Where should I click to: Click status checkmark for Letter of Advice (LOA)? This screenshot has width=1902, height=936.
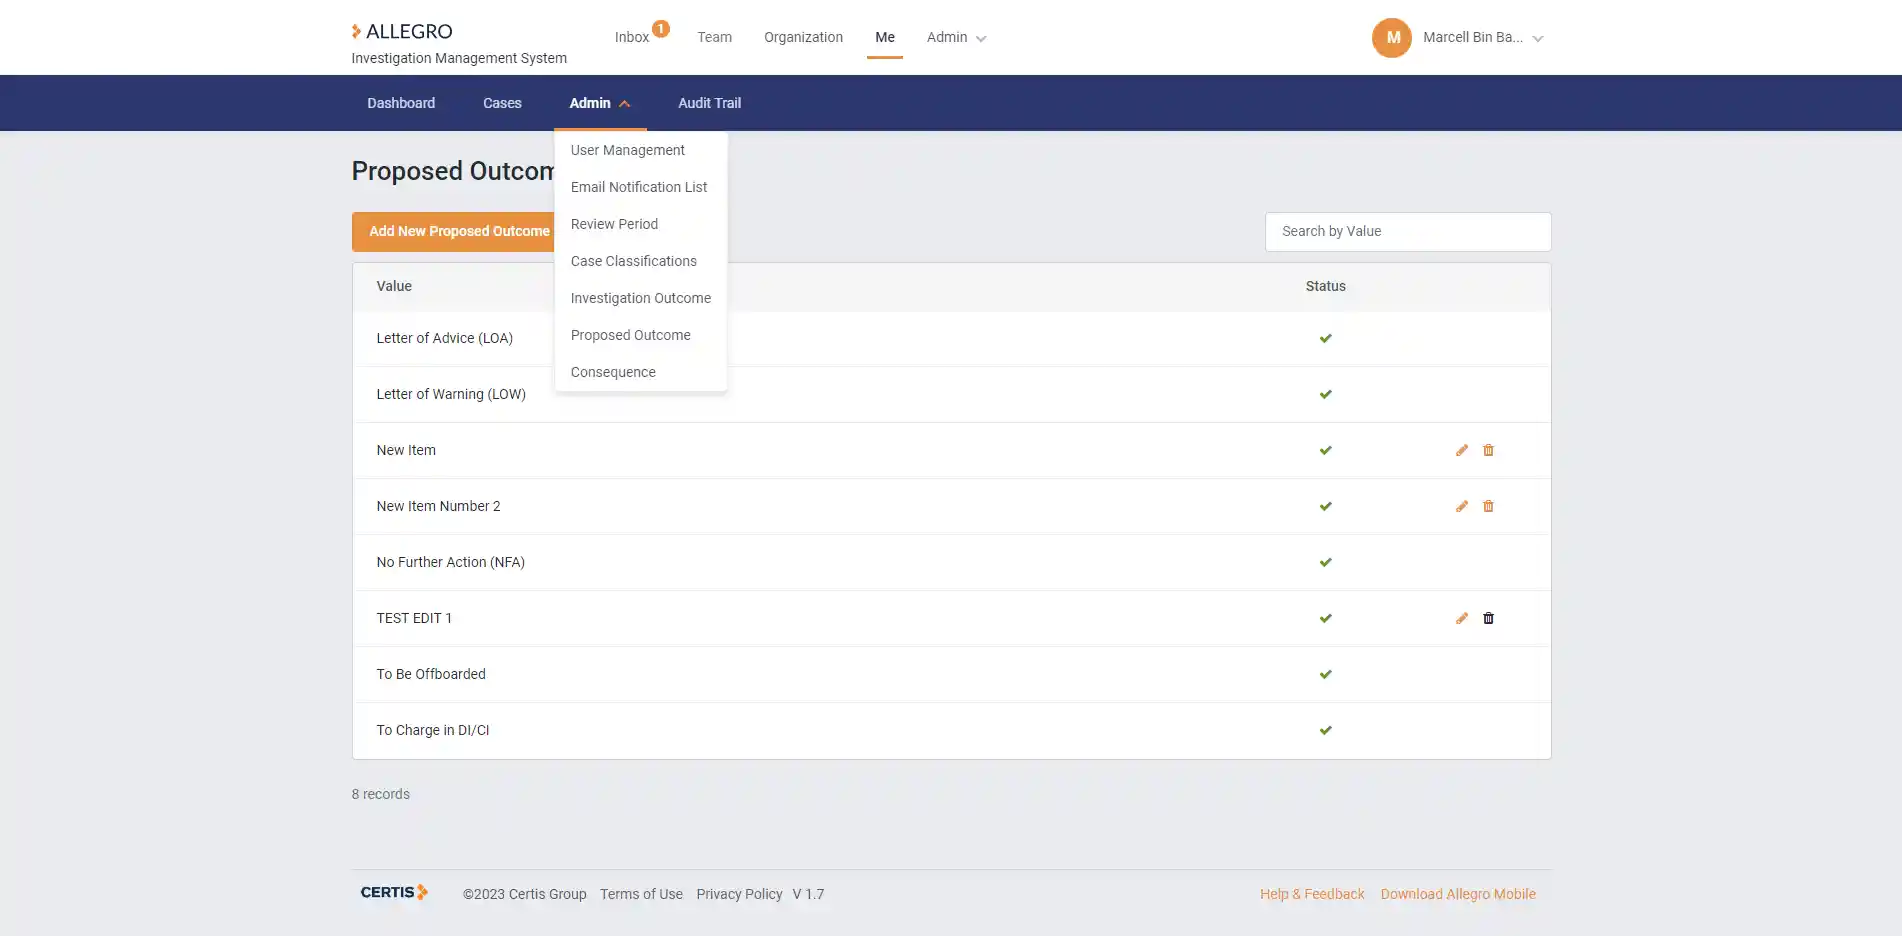[1325, 338]
